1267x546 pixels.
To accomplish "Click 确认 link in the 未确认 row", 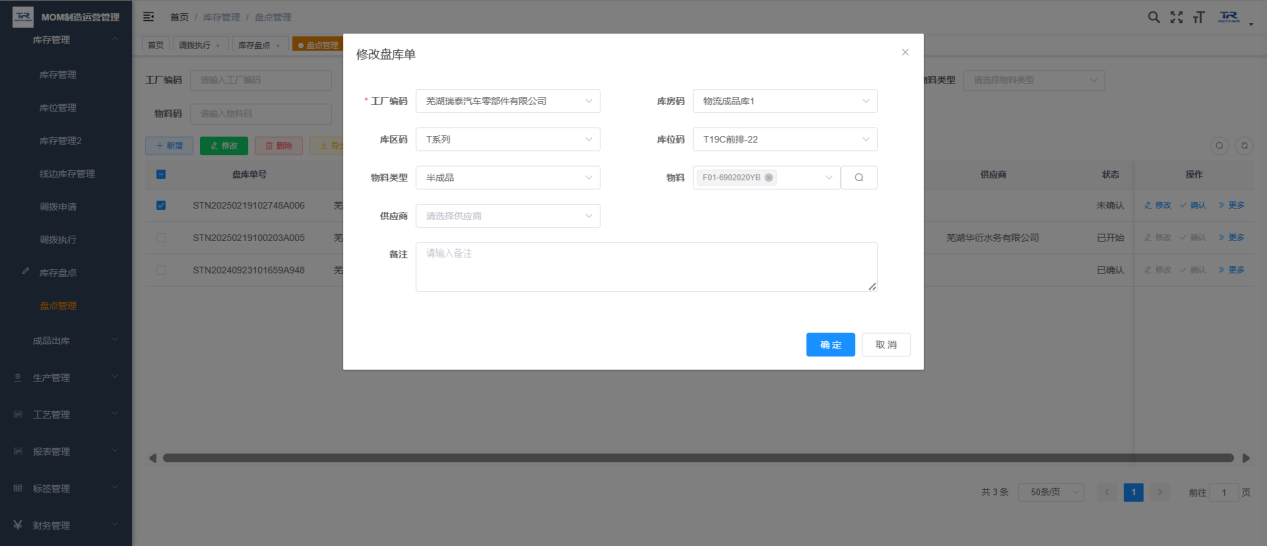I will click(1193, 206).
